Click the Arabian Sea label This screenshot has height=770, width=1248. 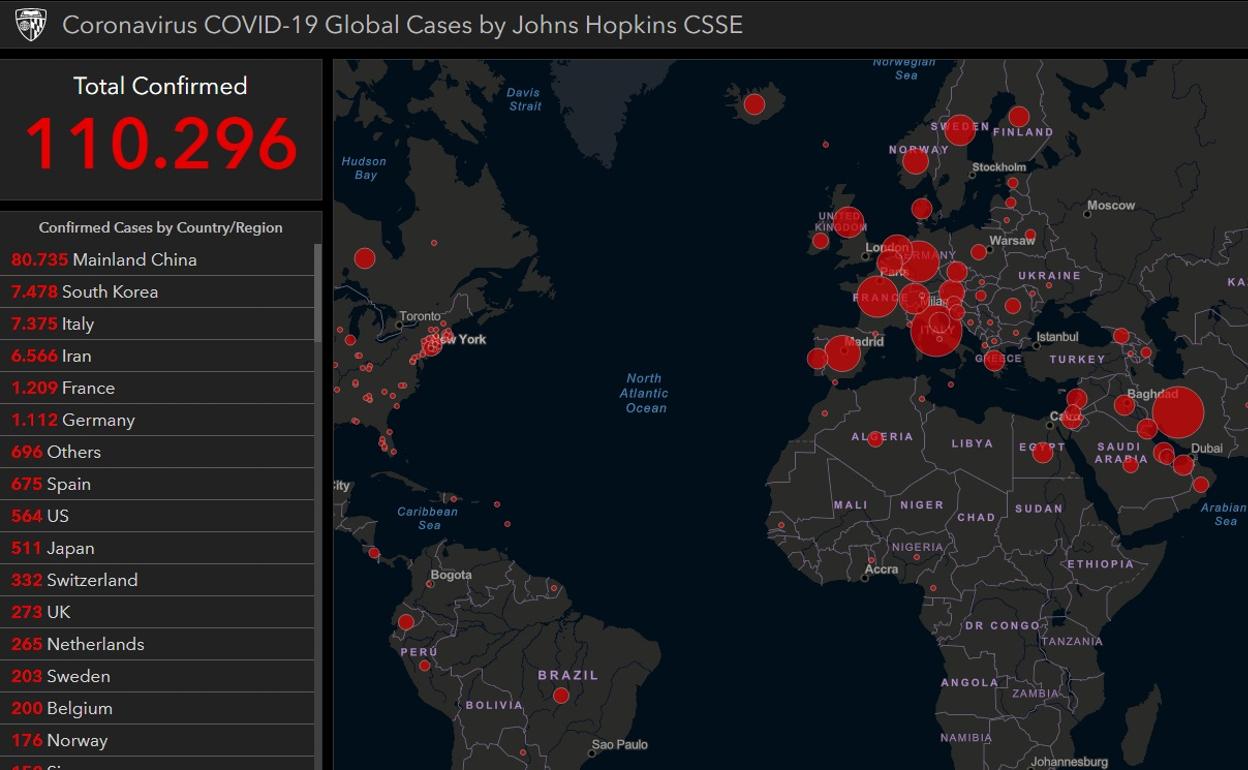[x=1223, y=514]
